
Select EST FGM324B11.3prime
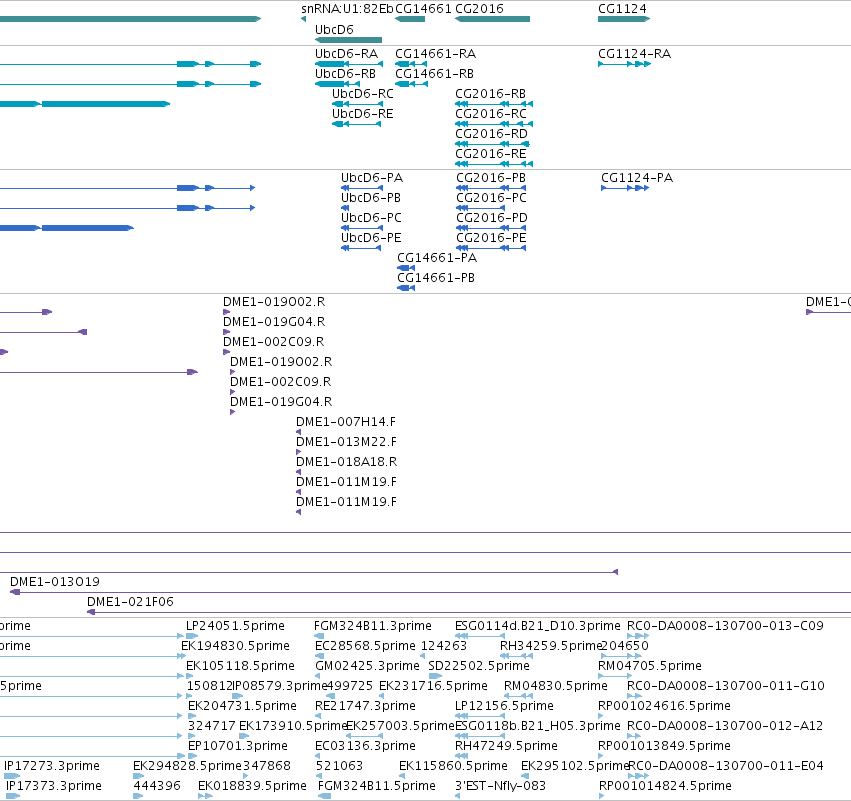coord(319,637)
